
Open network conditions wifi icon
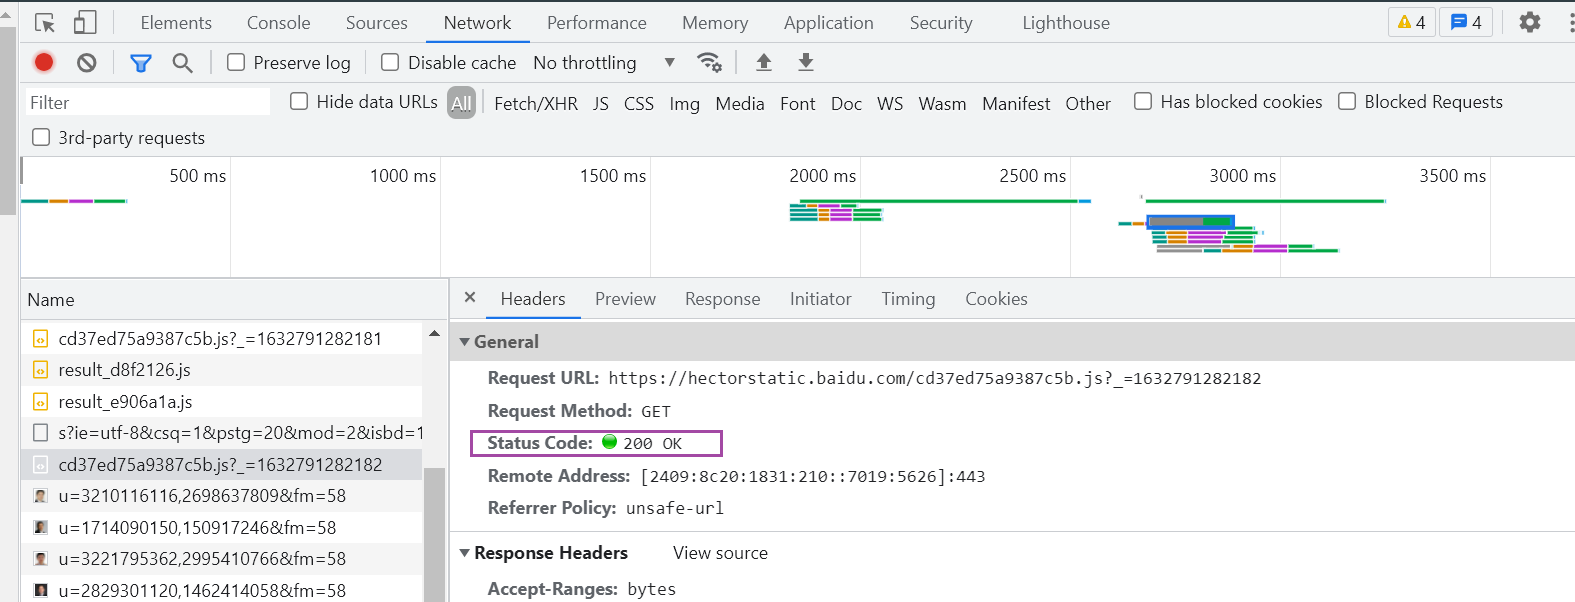pyautogui.click(x=709, y=62)
